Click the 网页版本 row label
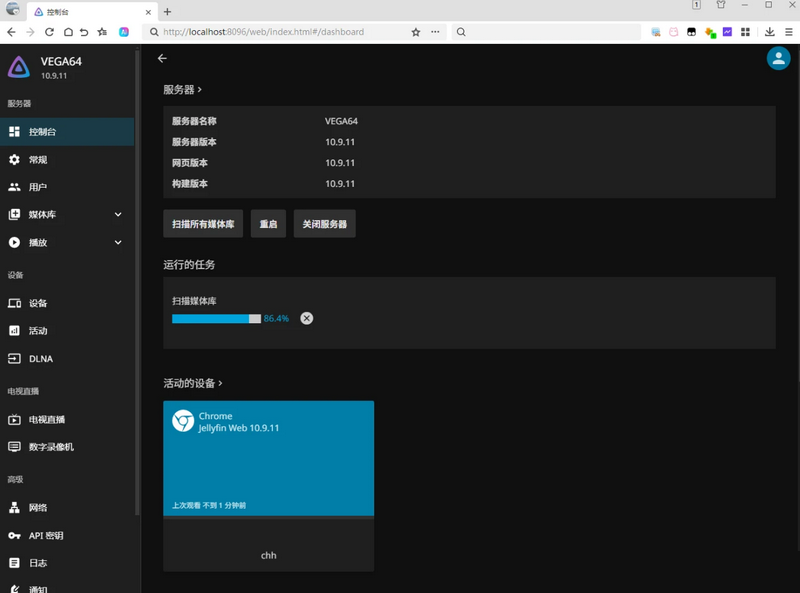Screen dimensions: 800x593 (190, 163)
